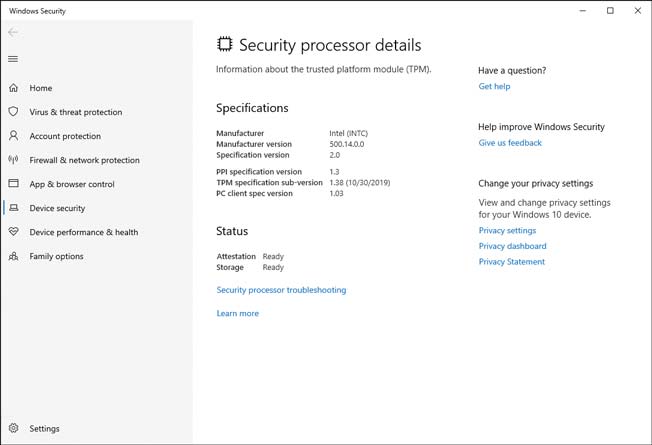Viewport: 652px width, 445px height.
Task: Open the Privacy dashboard link
Action: 512,246
